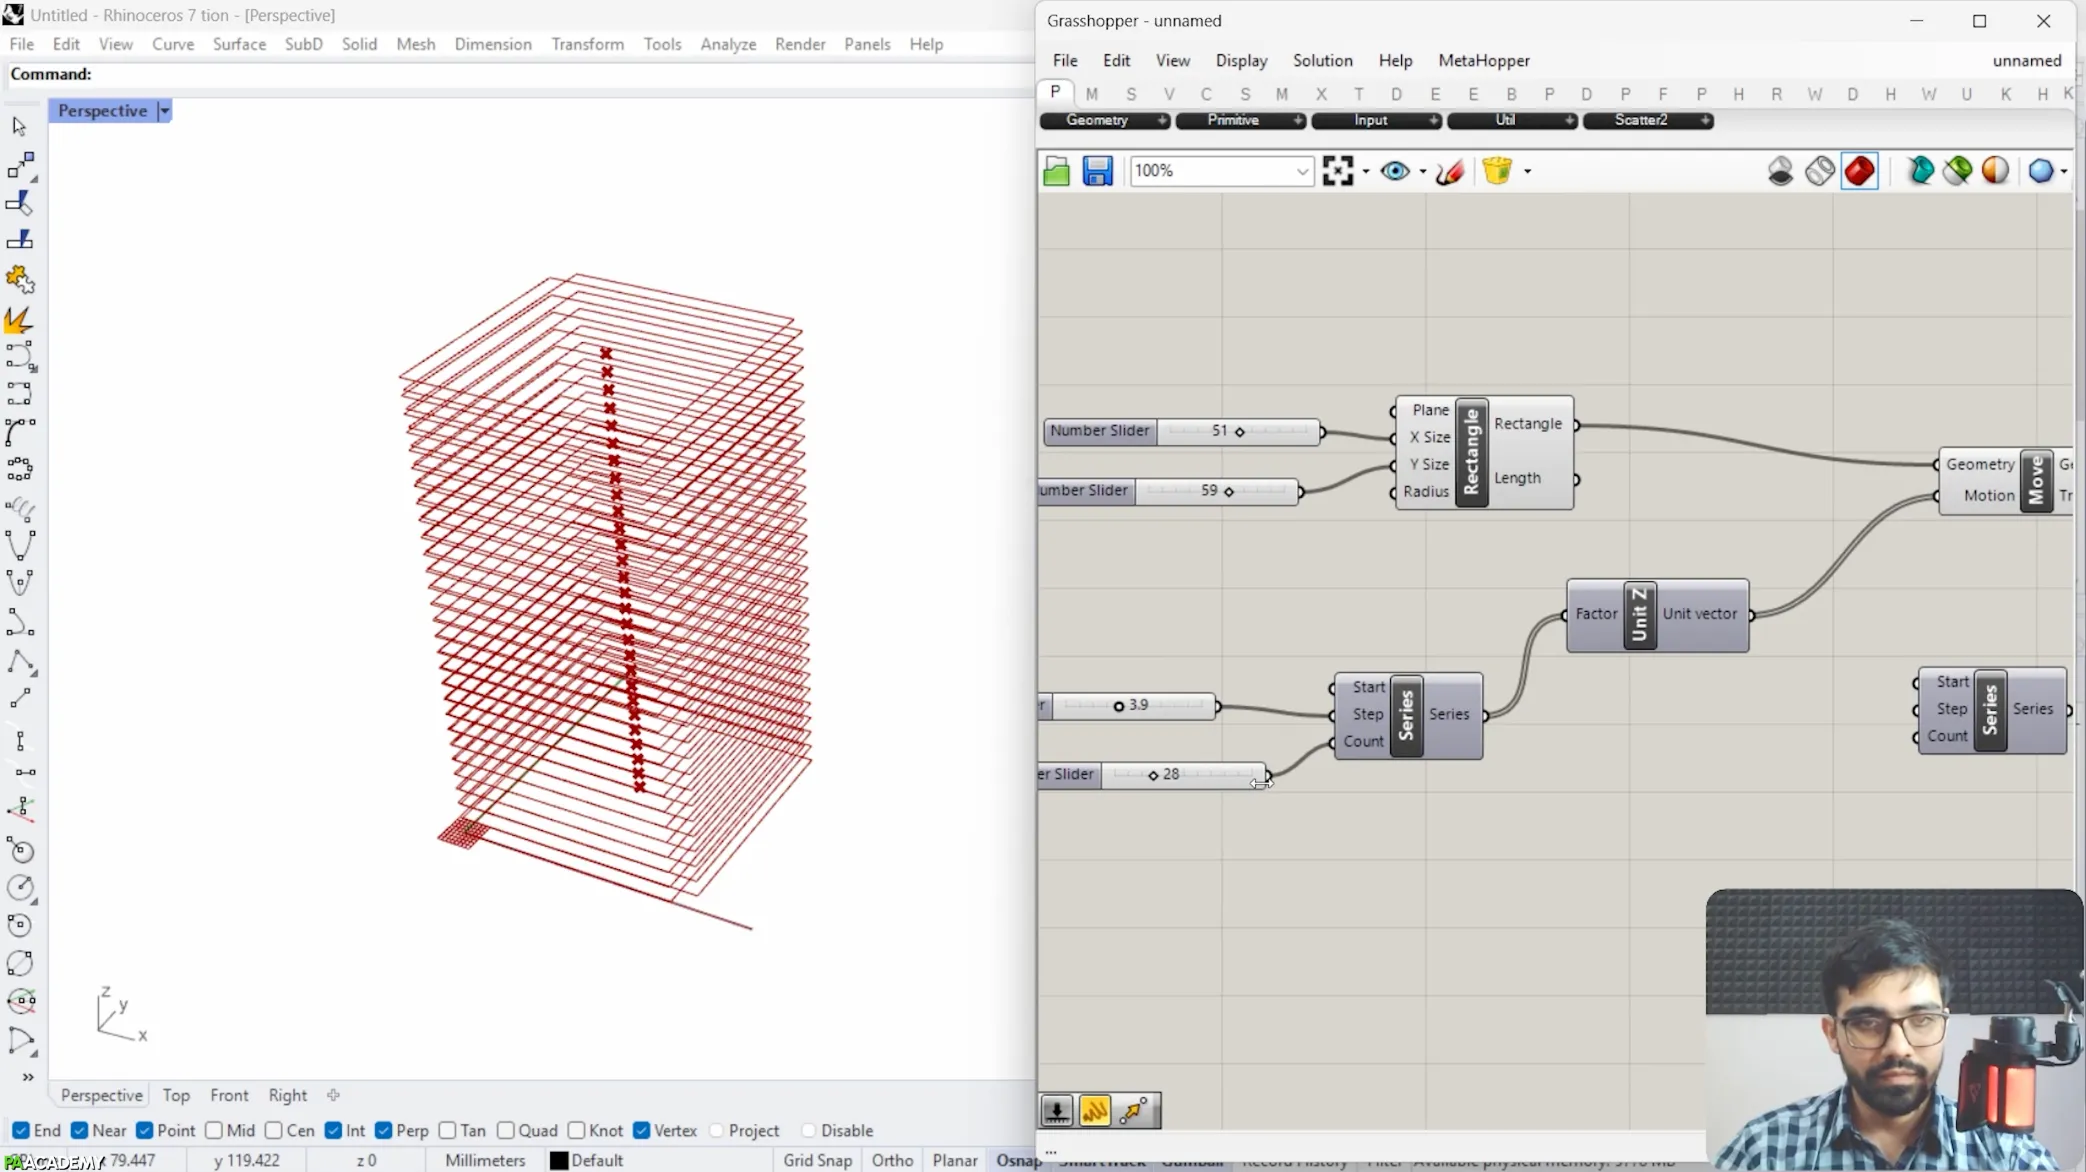The height and width of the screenshot is (1172, 2086).
Task: Toggle the End osnap checkbox
Action: [21, 1130]
